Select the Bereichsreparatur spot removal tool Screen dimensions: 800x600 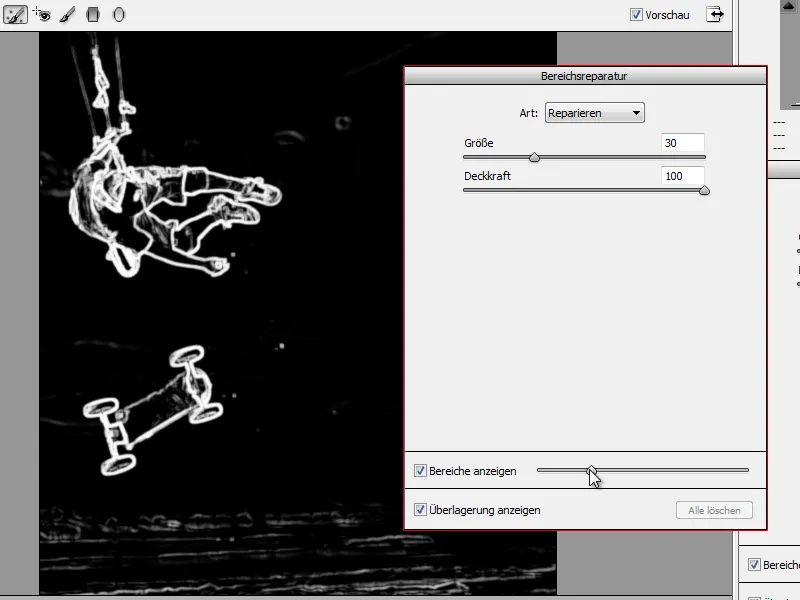point(15,14)
